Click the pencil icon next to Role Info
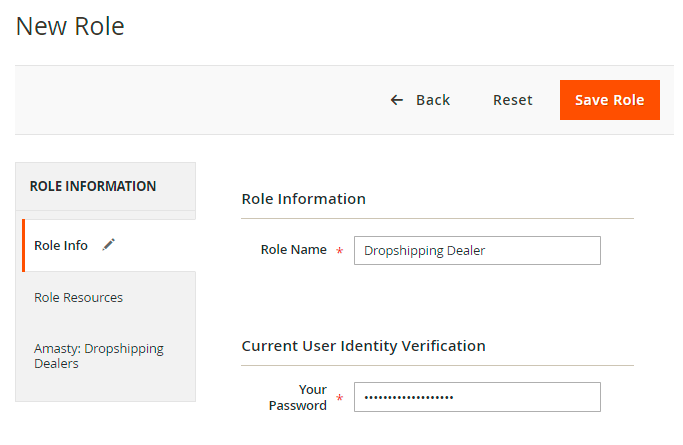Screen dimensions: 683x445 tap(109, 245)
